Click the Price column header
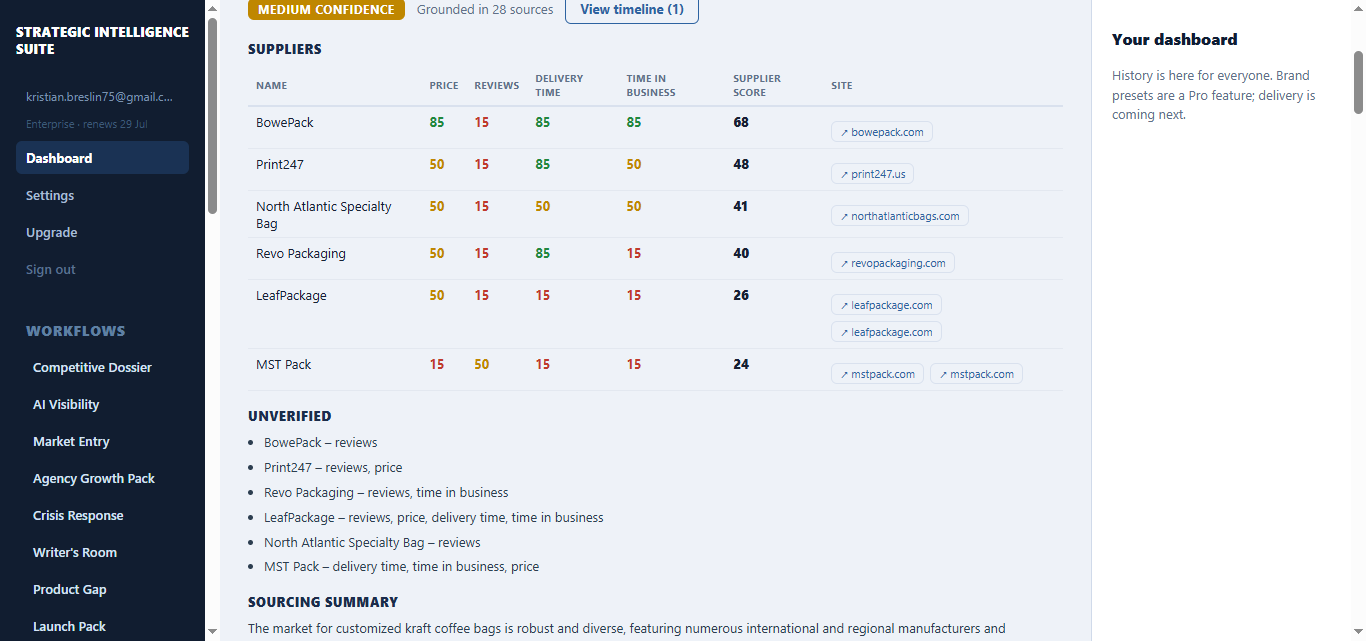 444,86
